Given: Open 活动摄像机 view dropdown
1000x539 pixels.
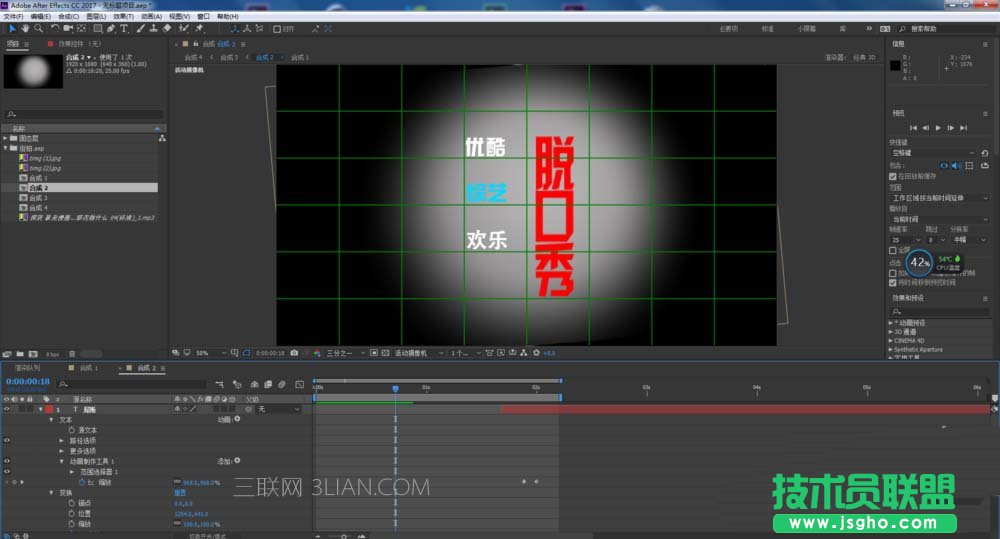Looking at the screenshot, I should point(419,353).
